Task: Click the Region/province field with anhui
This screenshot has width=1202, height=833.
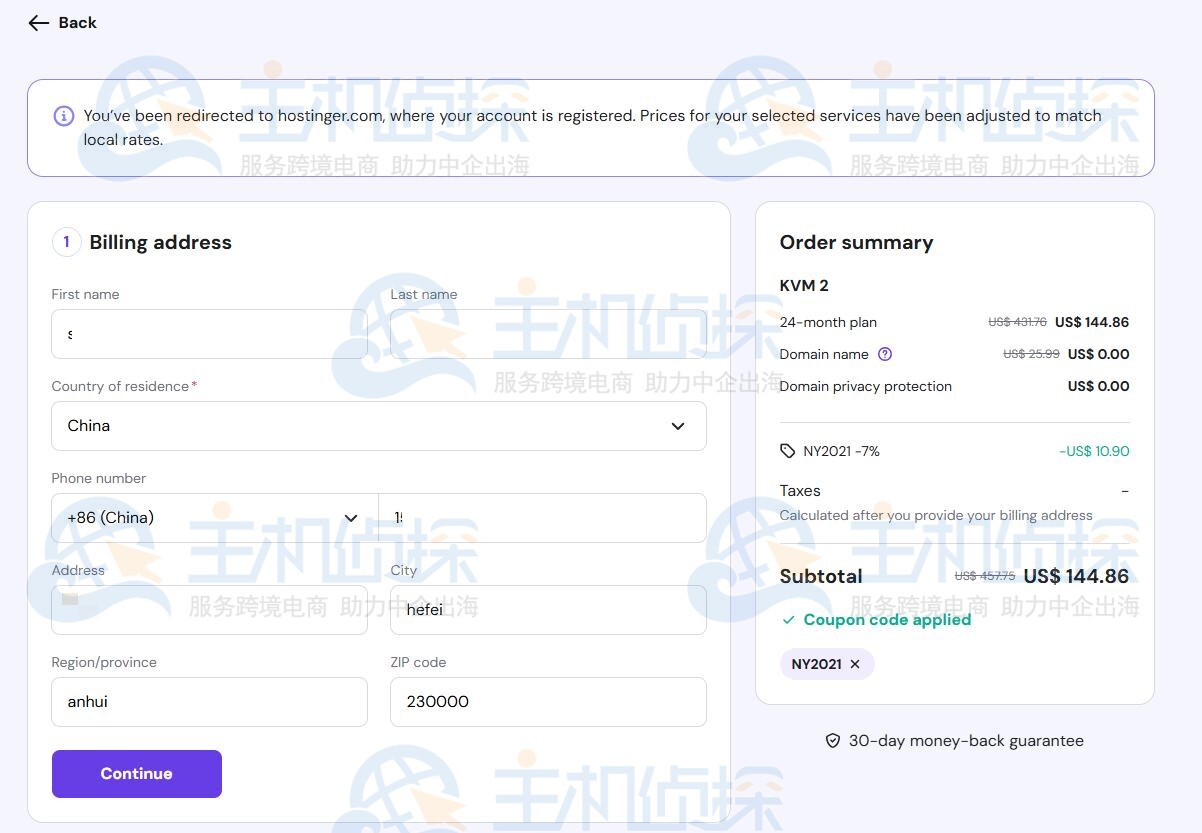Action: [x=209, y=702]
